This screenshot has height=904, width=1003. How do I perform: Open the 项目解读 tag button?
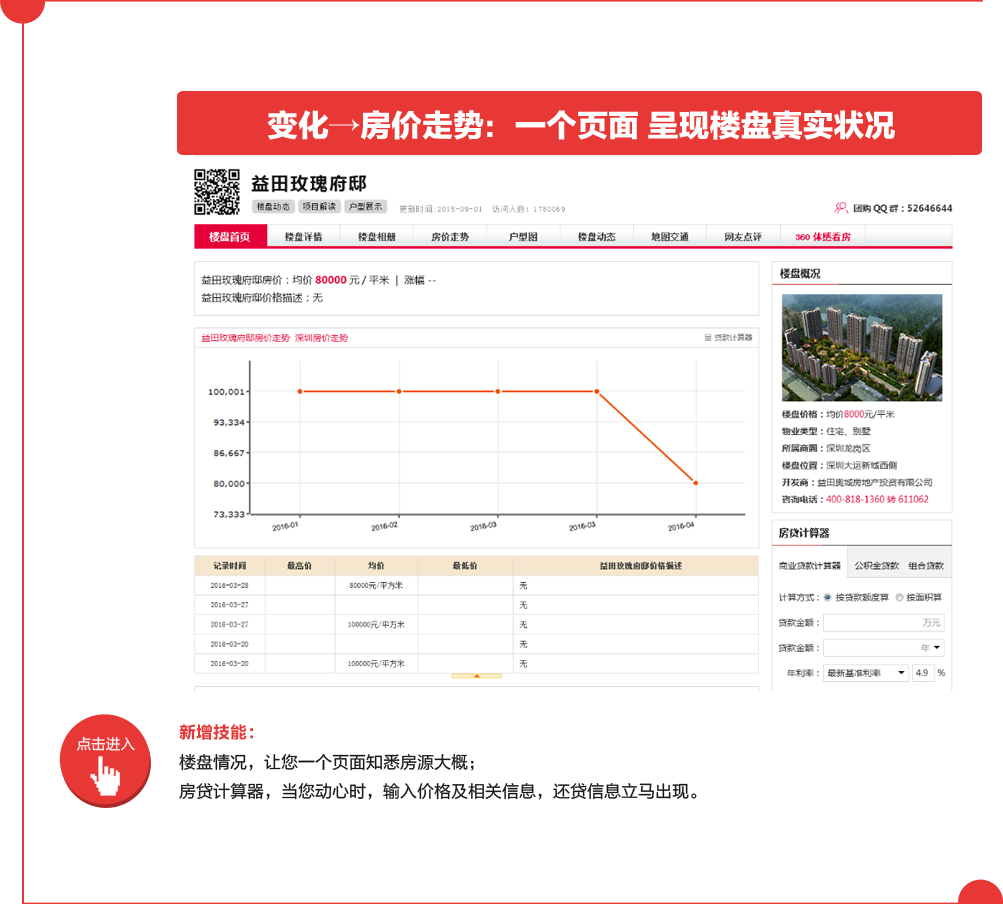(x=319, y=207)
